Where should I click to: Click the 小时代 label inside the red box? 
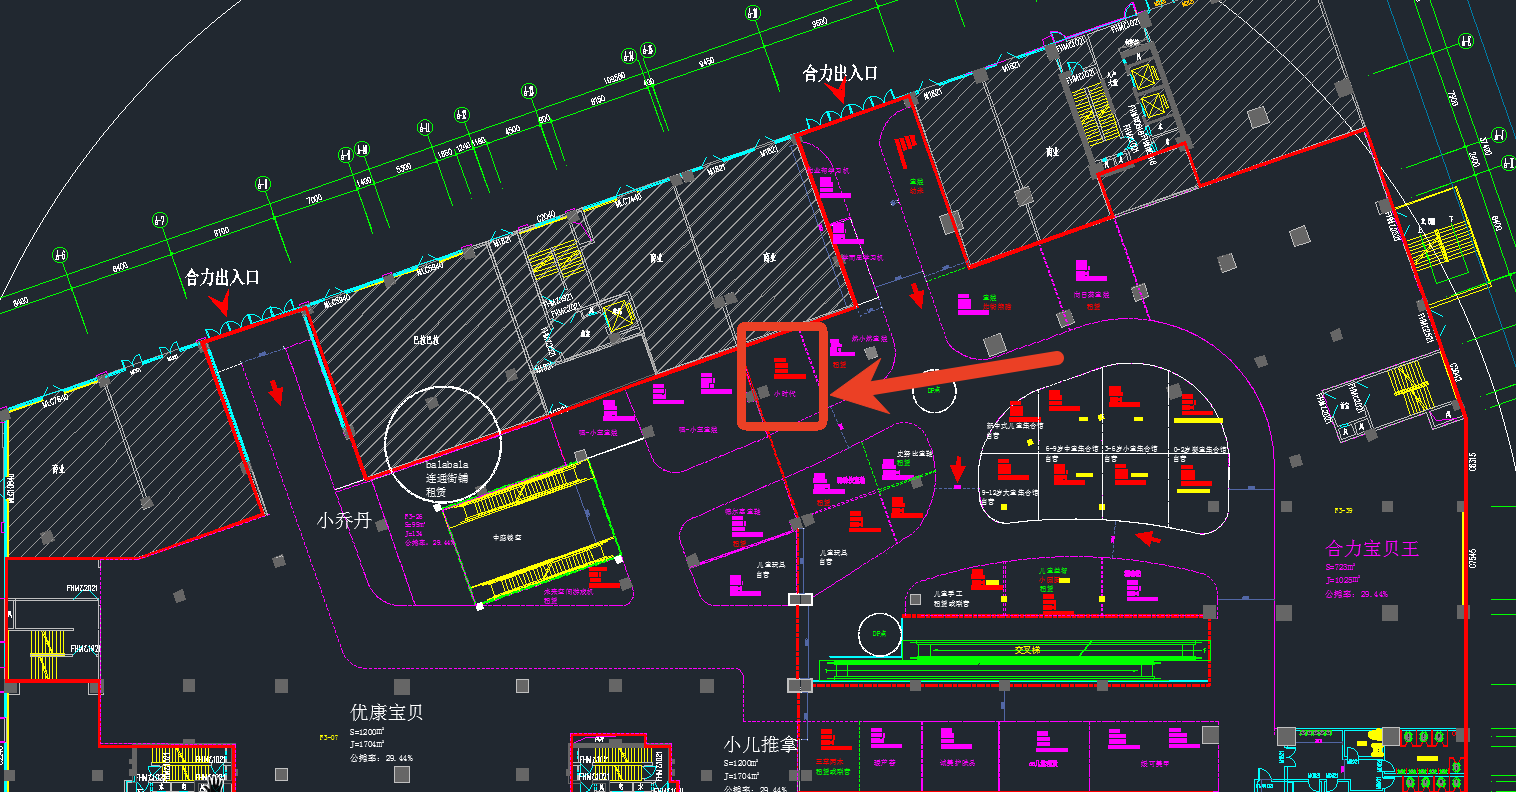click(x=785, y=394)
